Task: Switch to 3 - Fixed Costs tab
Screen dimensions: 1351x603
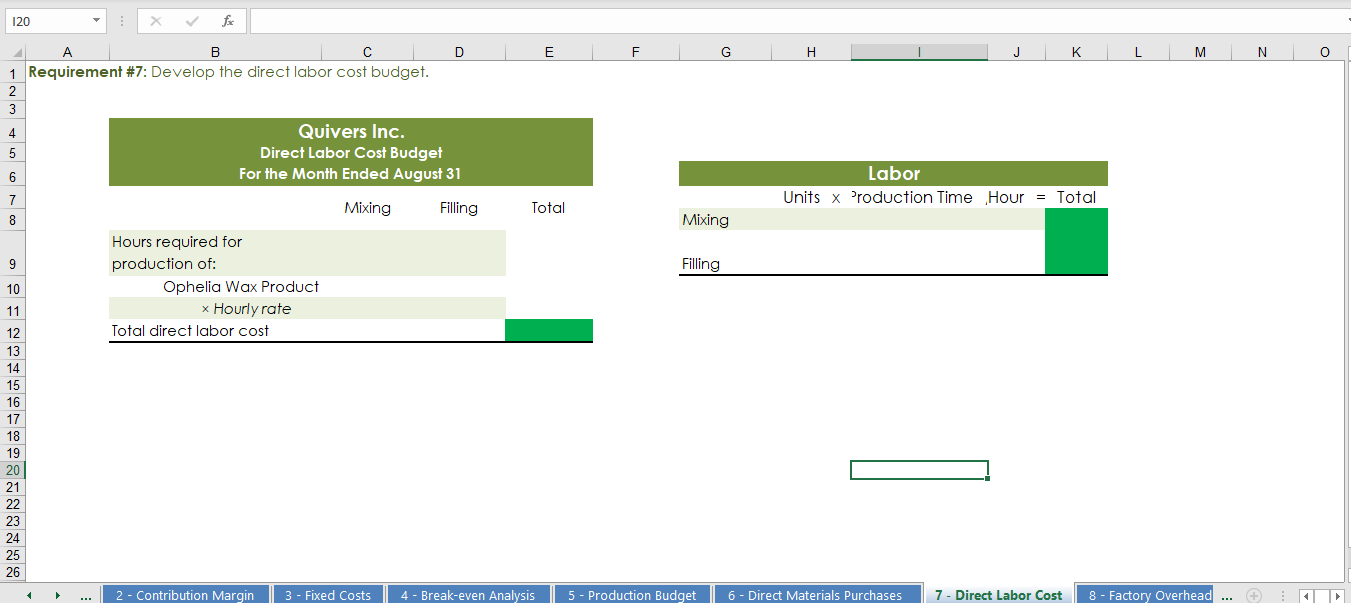Action: pyautogui.click(x=328, y=595)
